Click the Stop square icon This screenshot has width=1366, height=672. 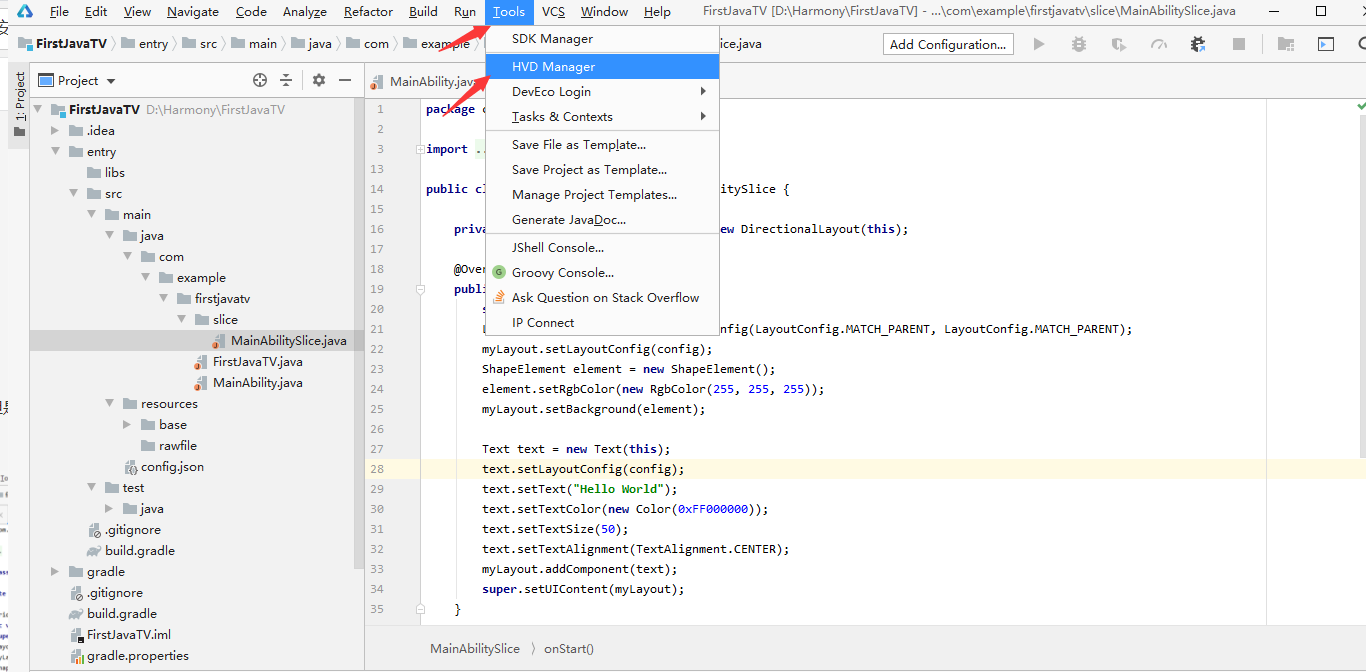pyautogui.click(x=1239, y=44)
